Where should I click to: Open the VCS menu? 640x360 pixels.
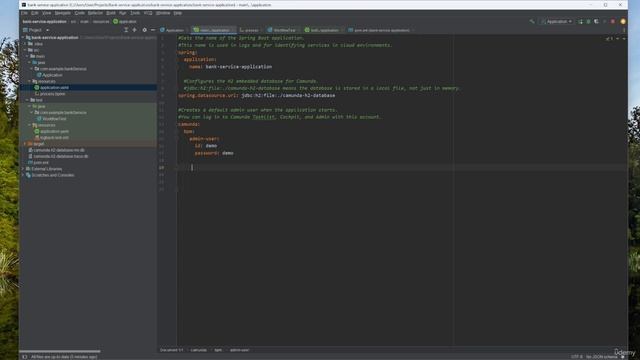[x=148, y=13]
